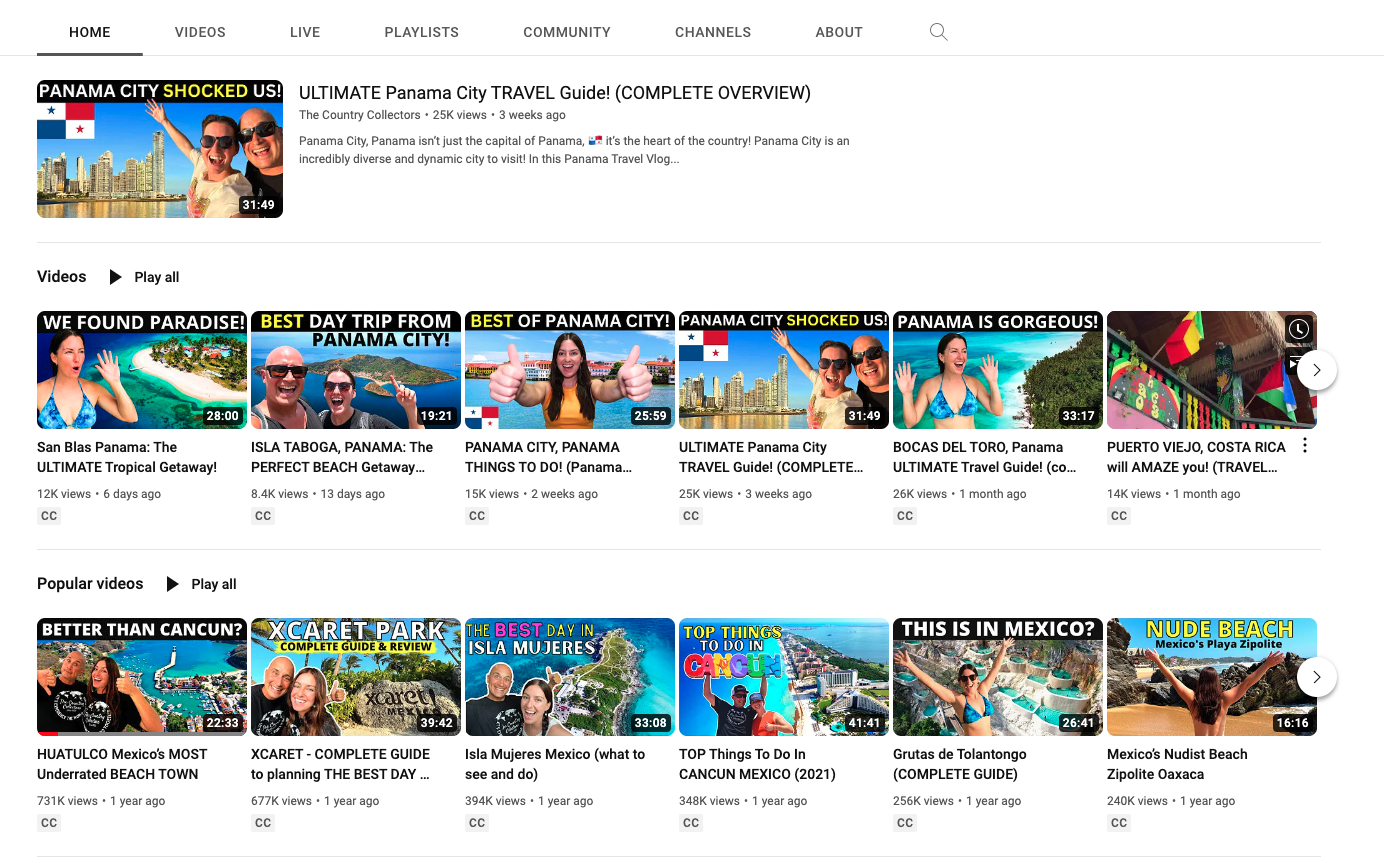
Task: Click CC badge under ULTIMATE Panama City video in Videos row
Action: (691, 516)
